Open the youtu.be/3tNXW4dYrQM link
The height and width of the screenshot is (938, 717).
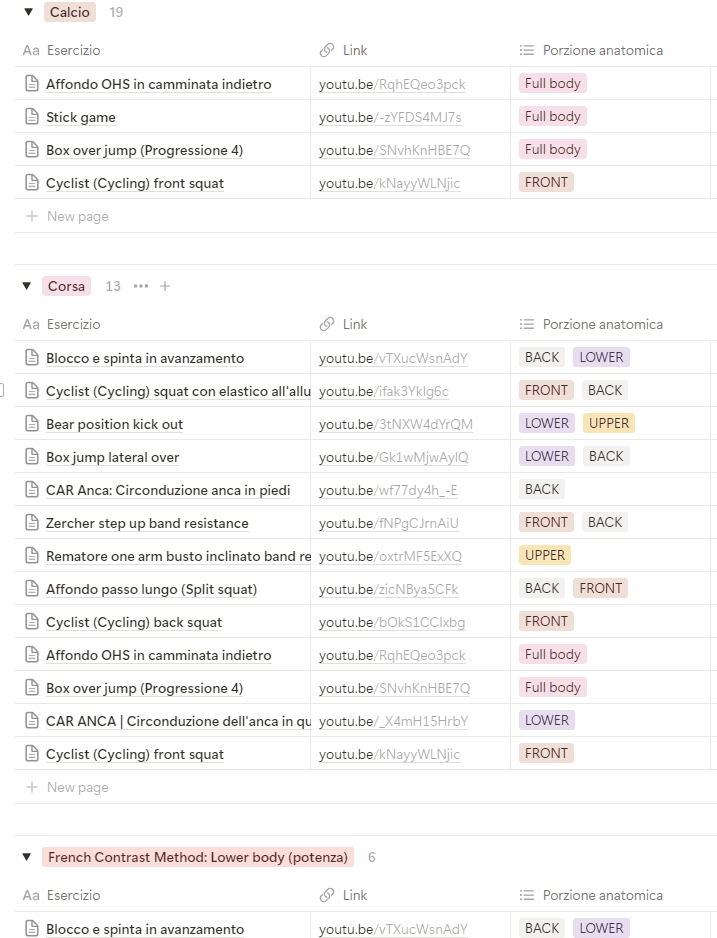click(x=395, y=424)
